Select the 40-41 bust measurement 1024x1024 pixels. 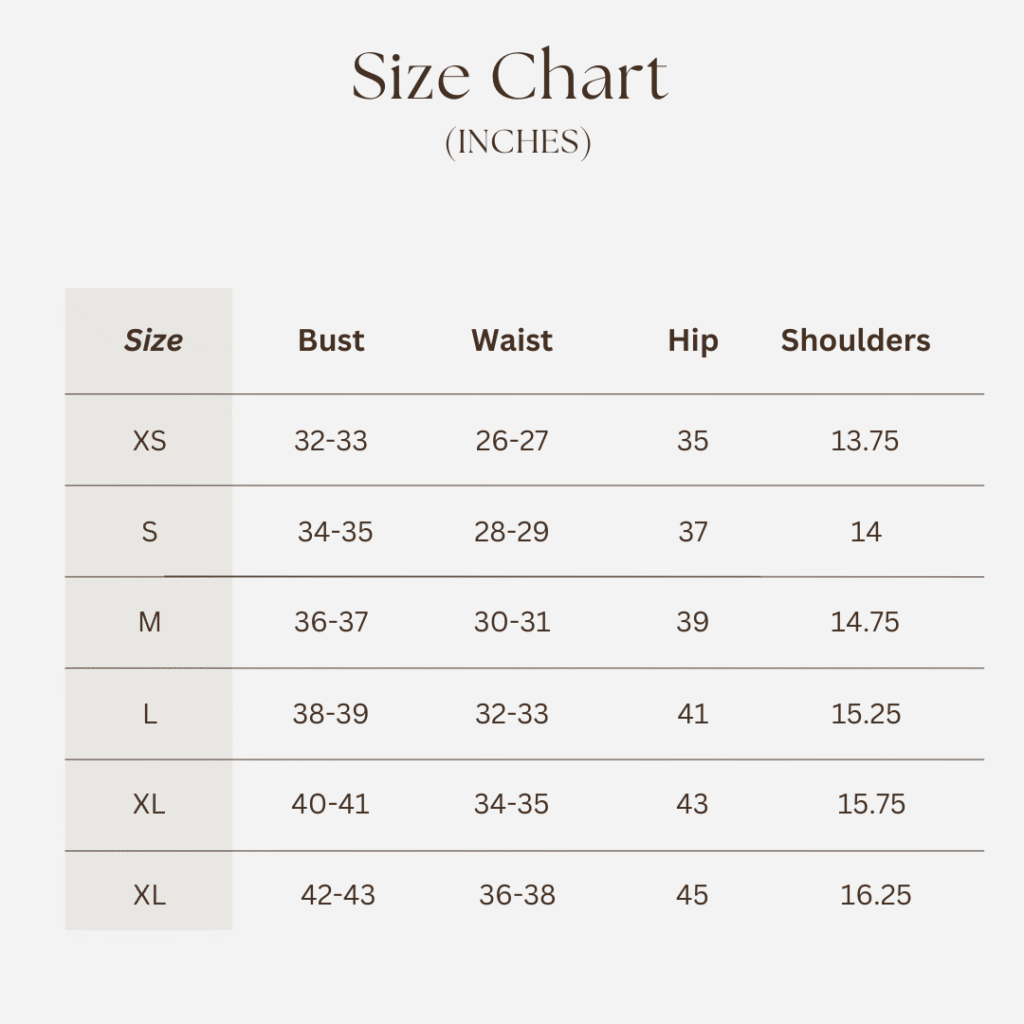(x=330, y=805)
